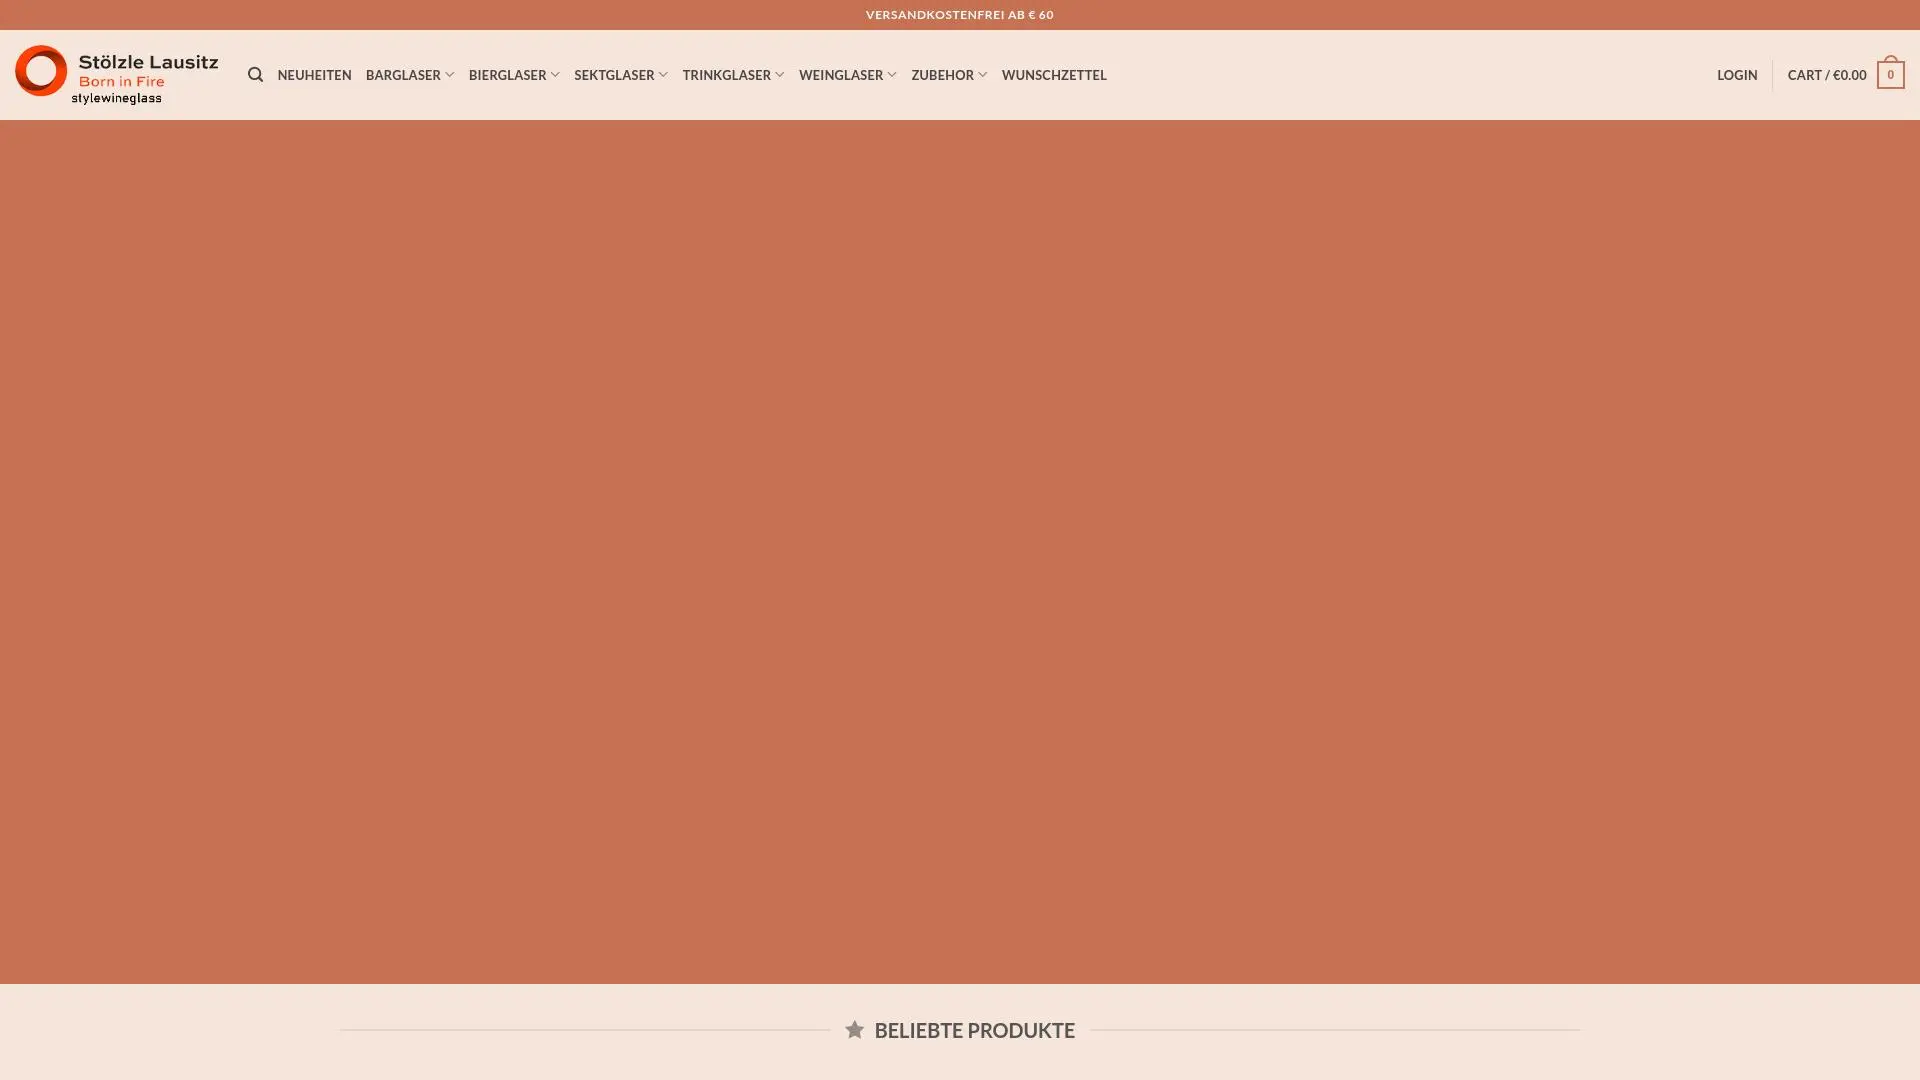Go to the Neuheiten menu item
Screen dimensions: 1920x1080
314,75
